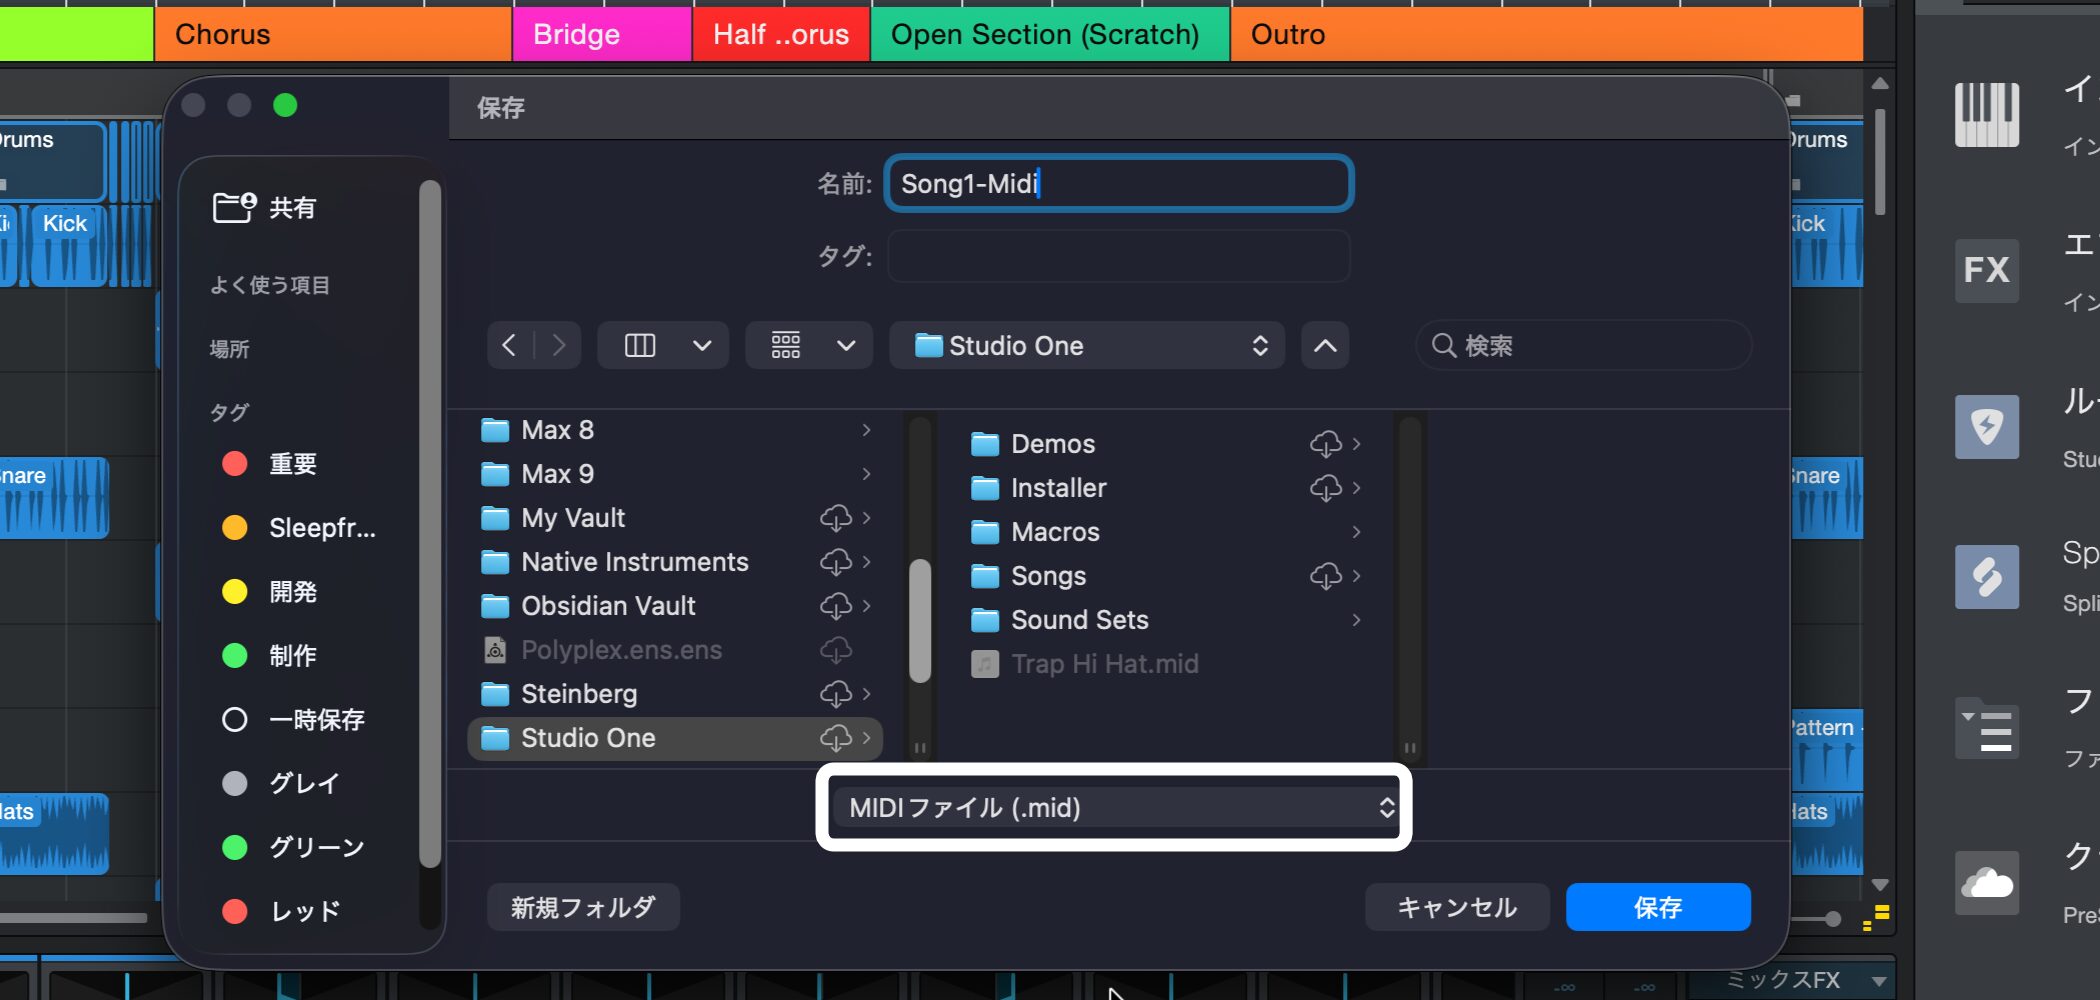2100x1000 pixels.
Task: Open the Studio One location popup
Action: pos(1086,346)
